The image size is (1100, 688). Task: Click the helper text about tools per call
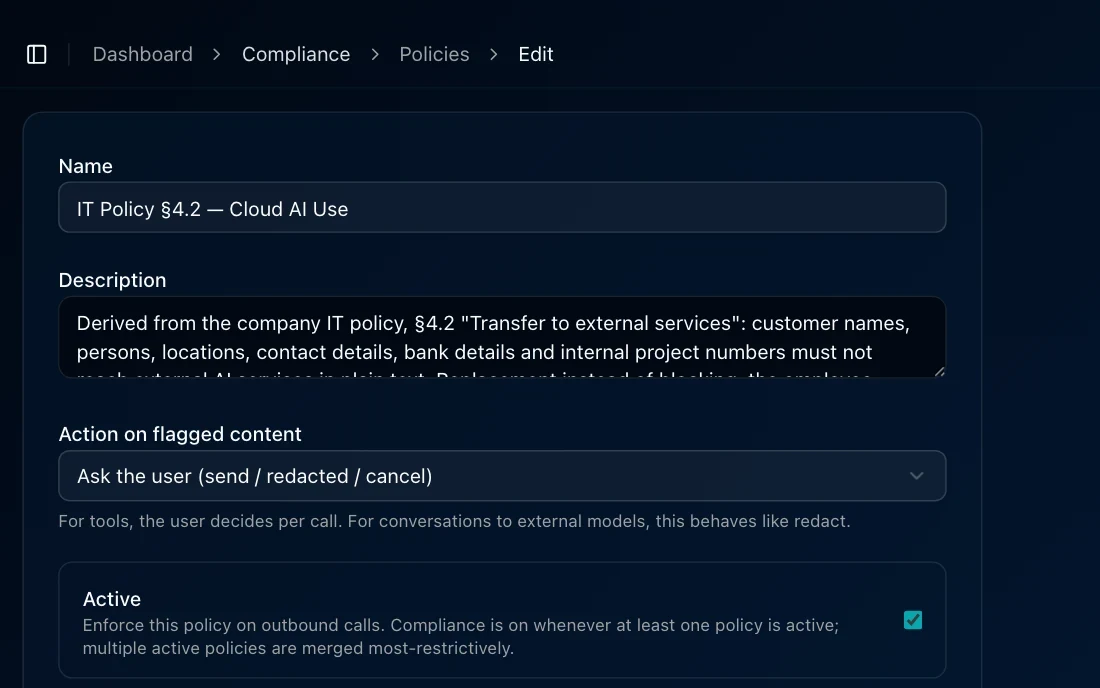pyautogui.click(x=454, y=521)
